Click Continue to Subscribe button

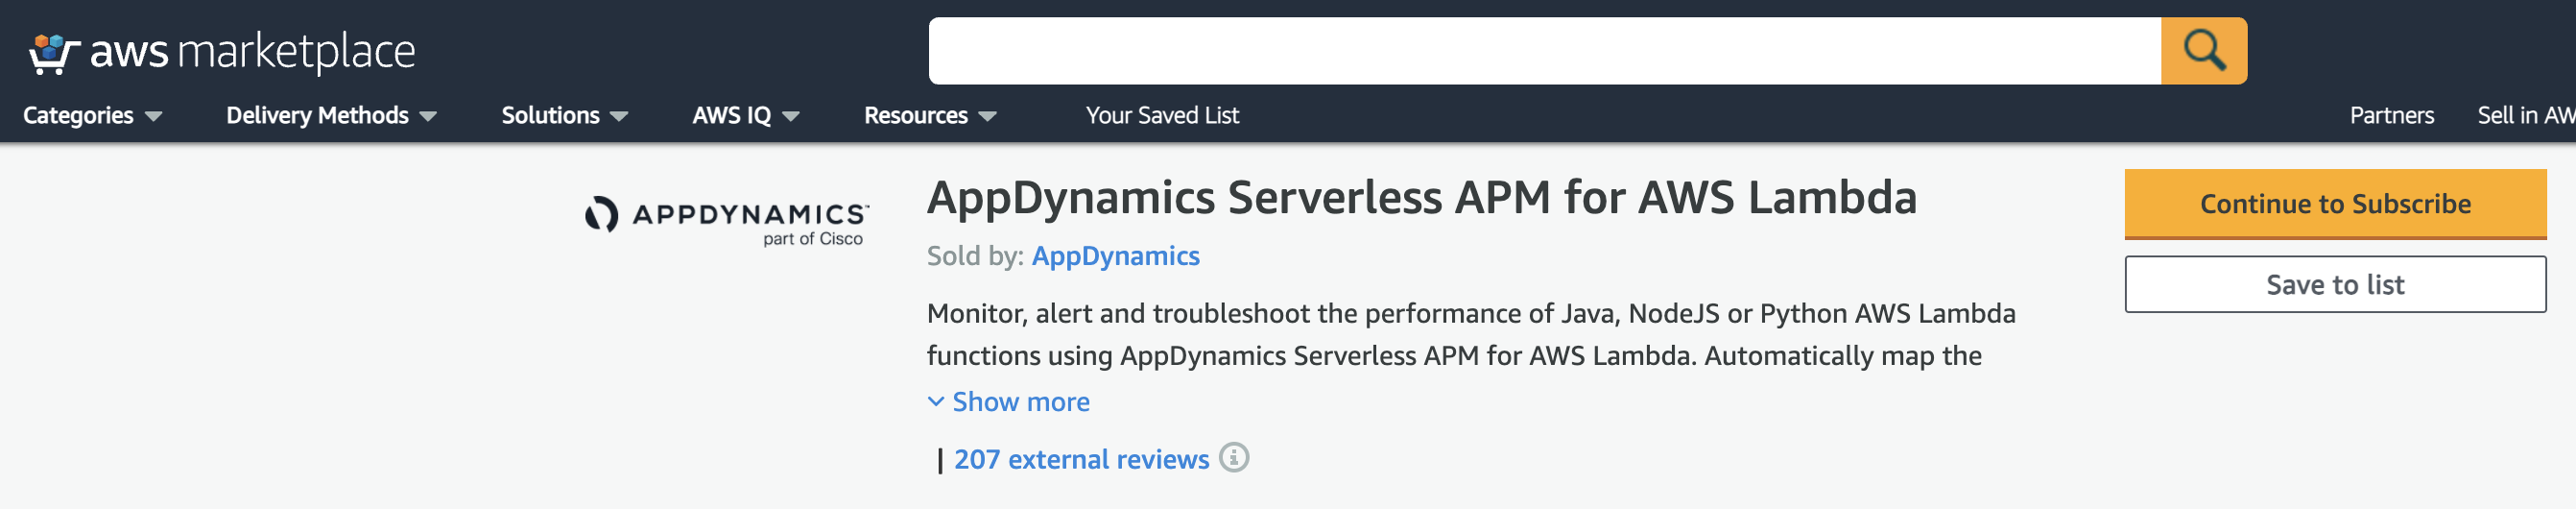coord(2335,204)
